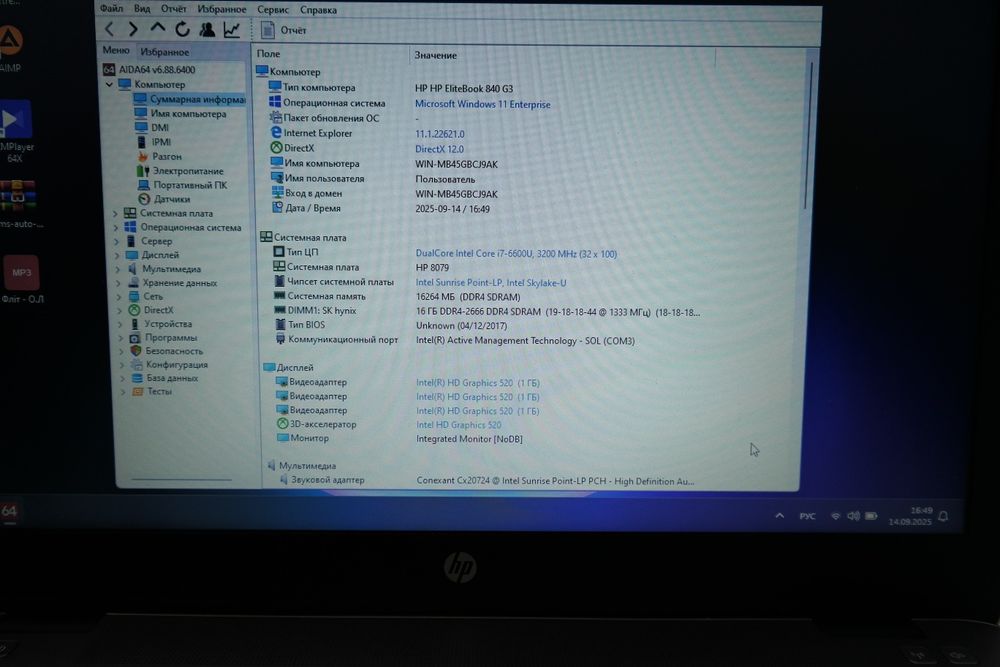Expand the Системная плата tree node
Viewport: 1000px width, 667px height.
115,214
